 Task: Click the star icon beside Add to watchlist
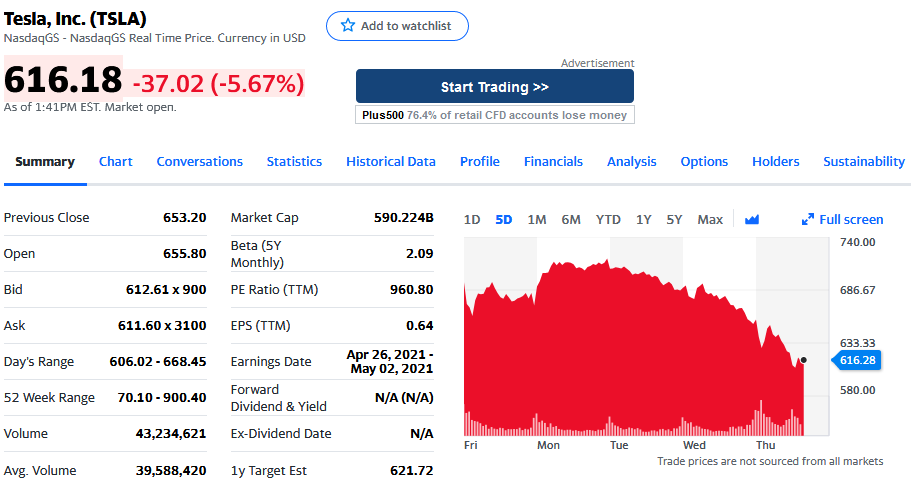pyautogui.click(x=348, y=26)
